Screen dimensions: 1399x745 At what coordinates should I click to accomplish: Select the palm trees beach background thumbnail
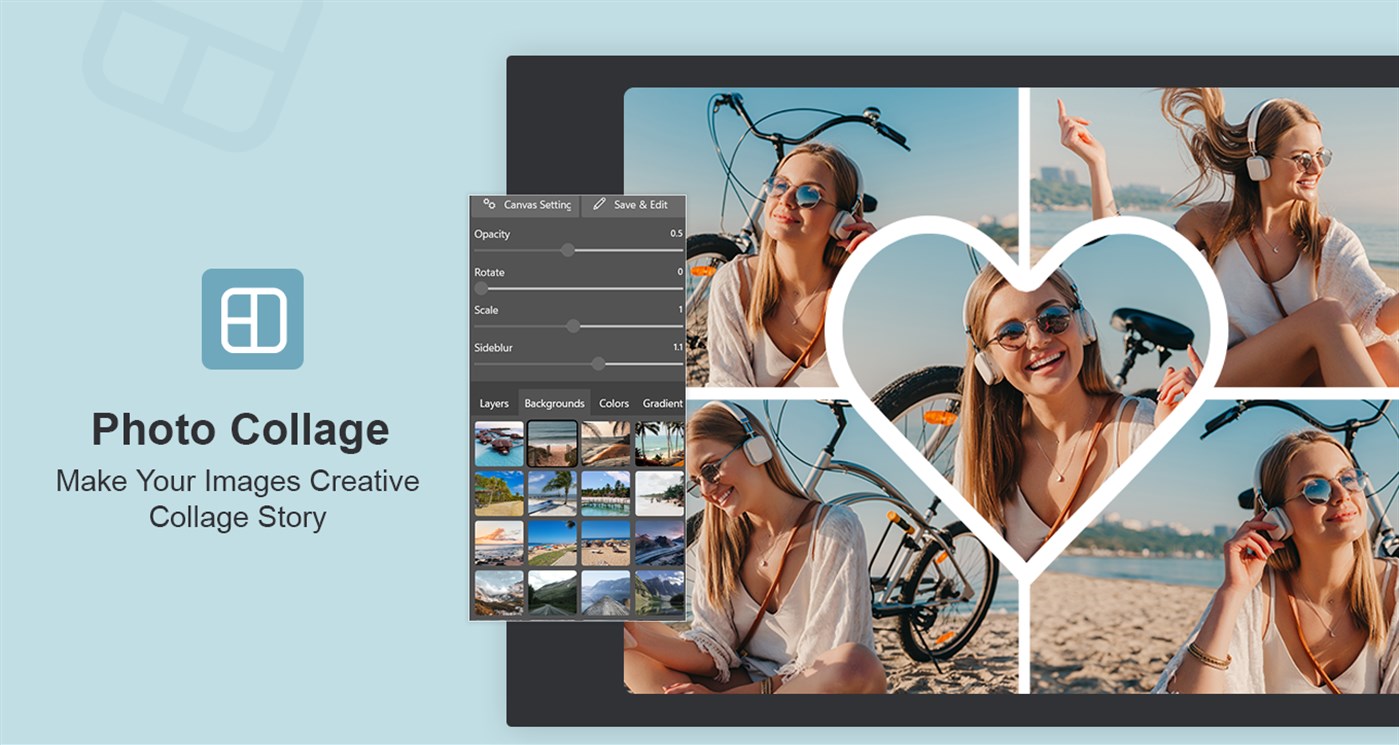click(x=660, y=441)
